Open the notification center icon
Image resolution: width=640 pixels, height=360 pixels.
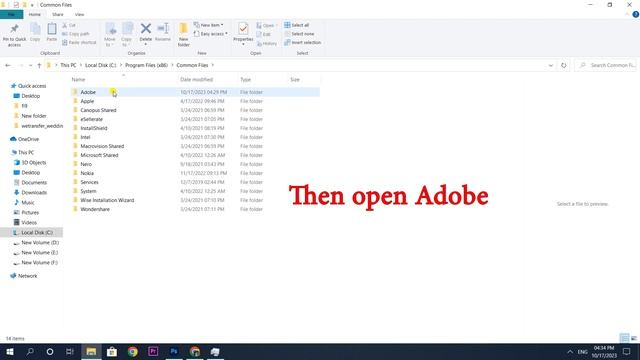627,351
